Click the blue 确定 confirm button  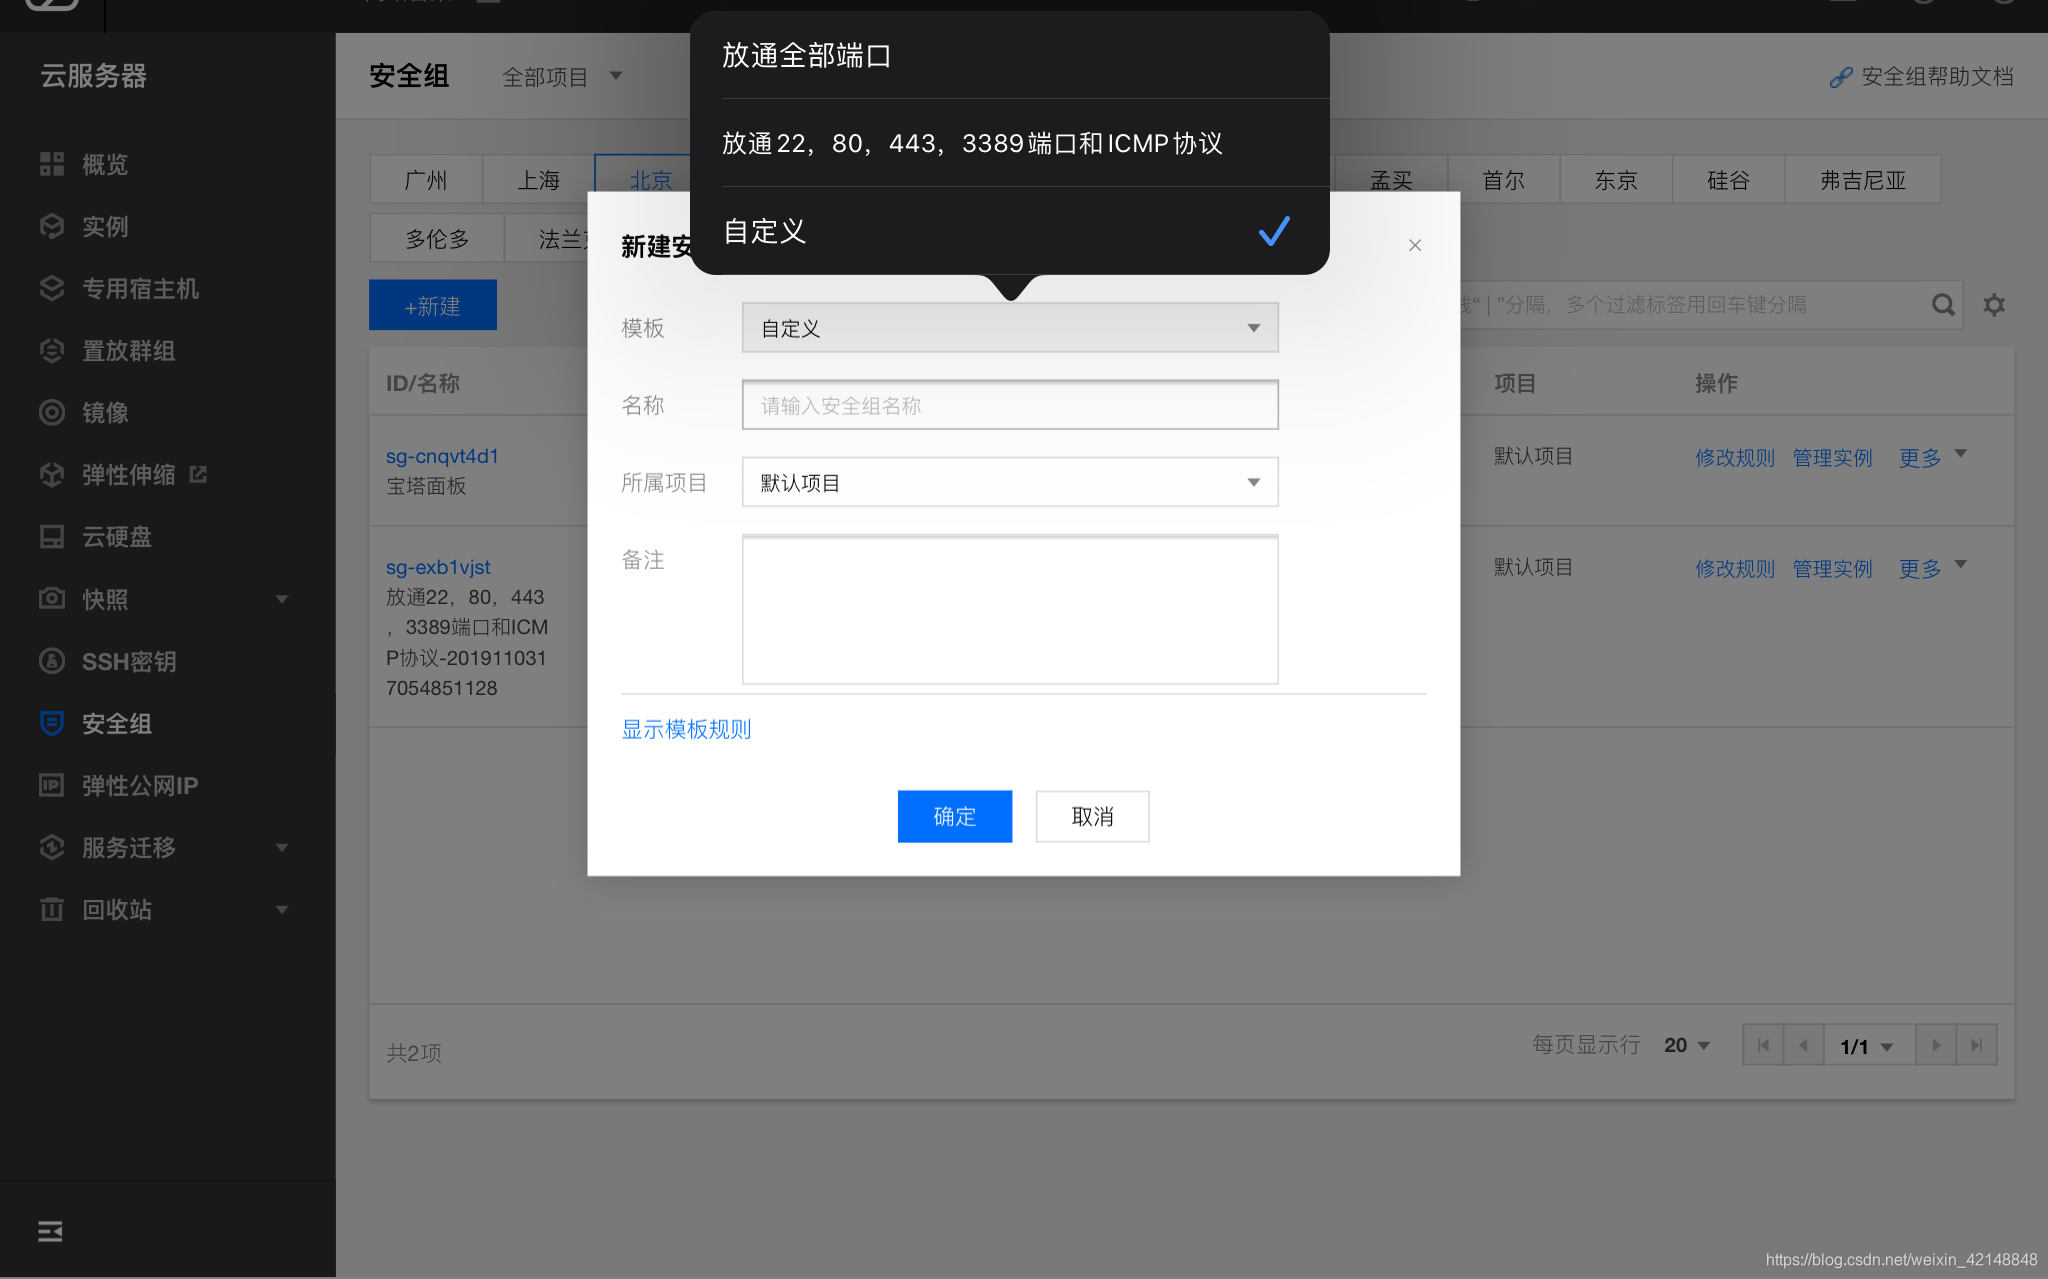955,816
